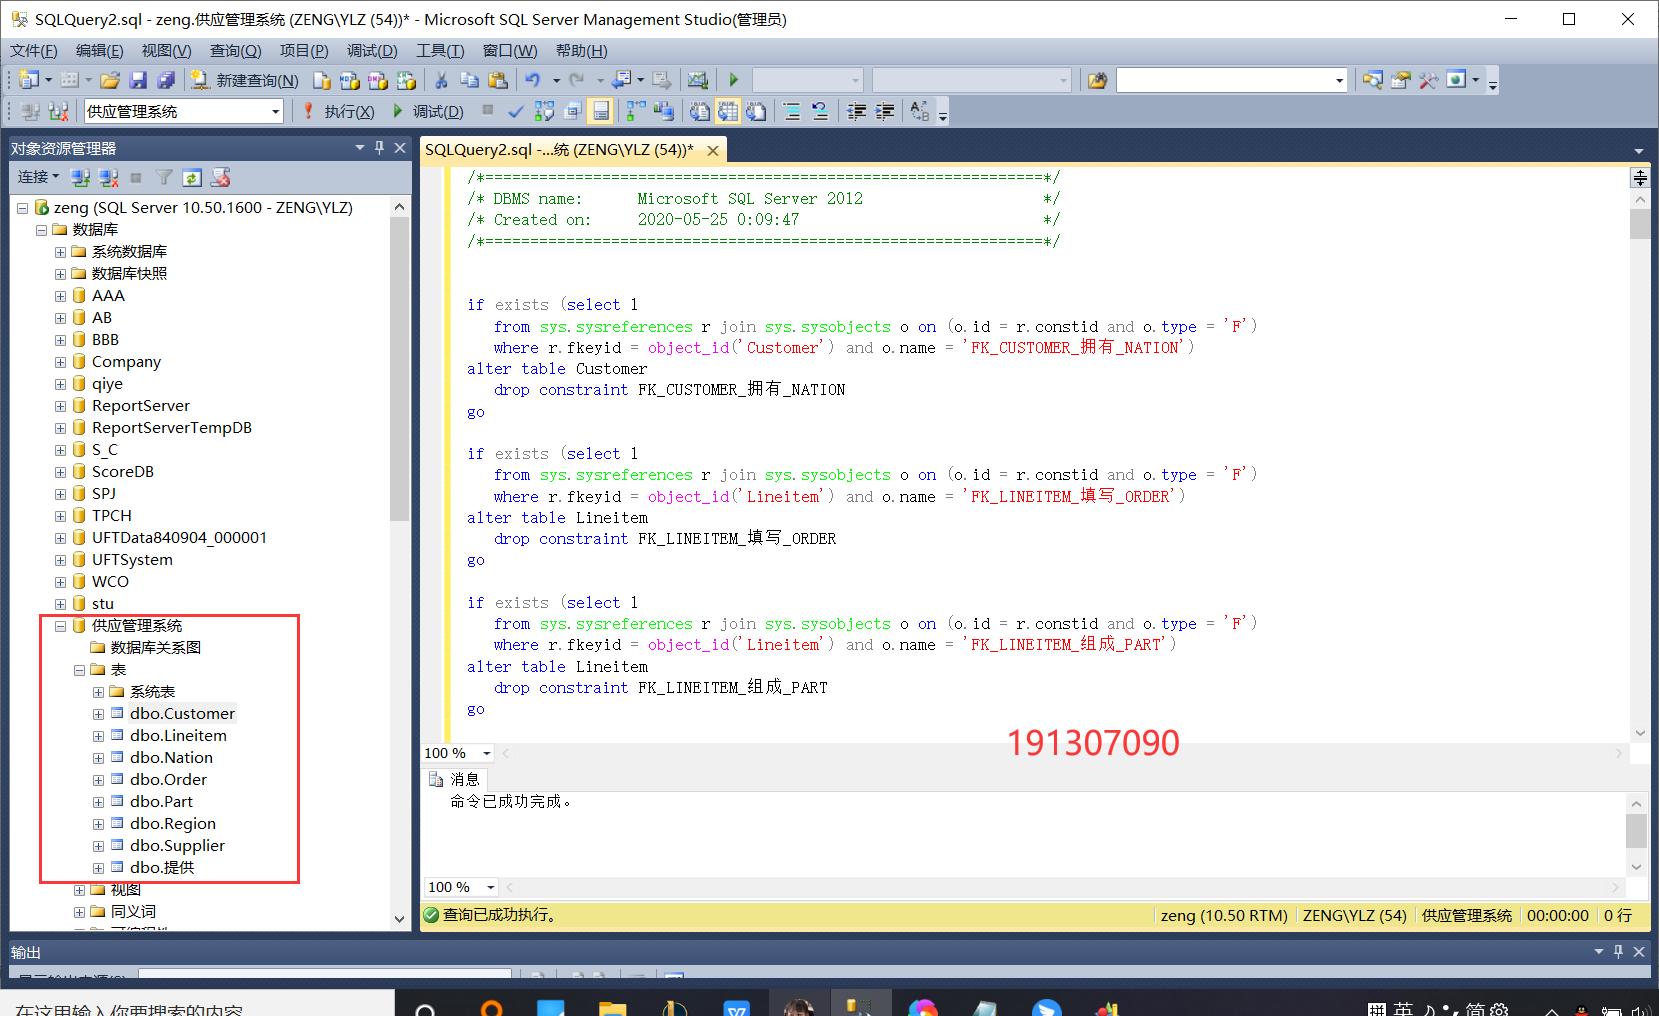Open the 查询(Q) menu
This screenshot has height=1016, width=1659.
[x=235, y=50]
